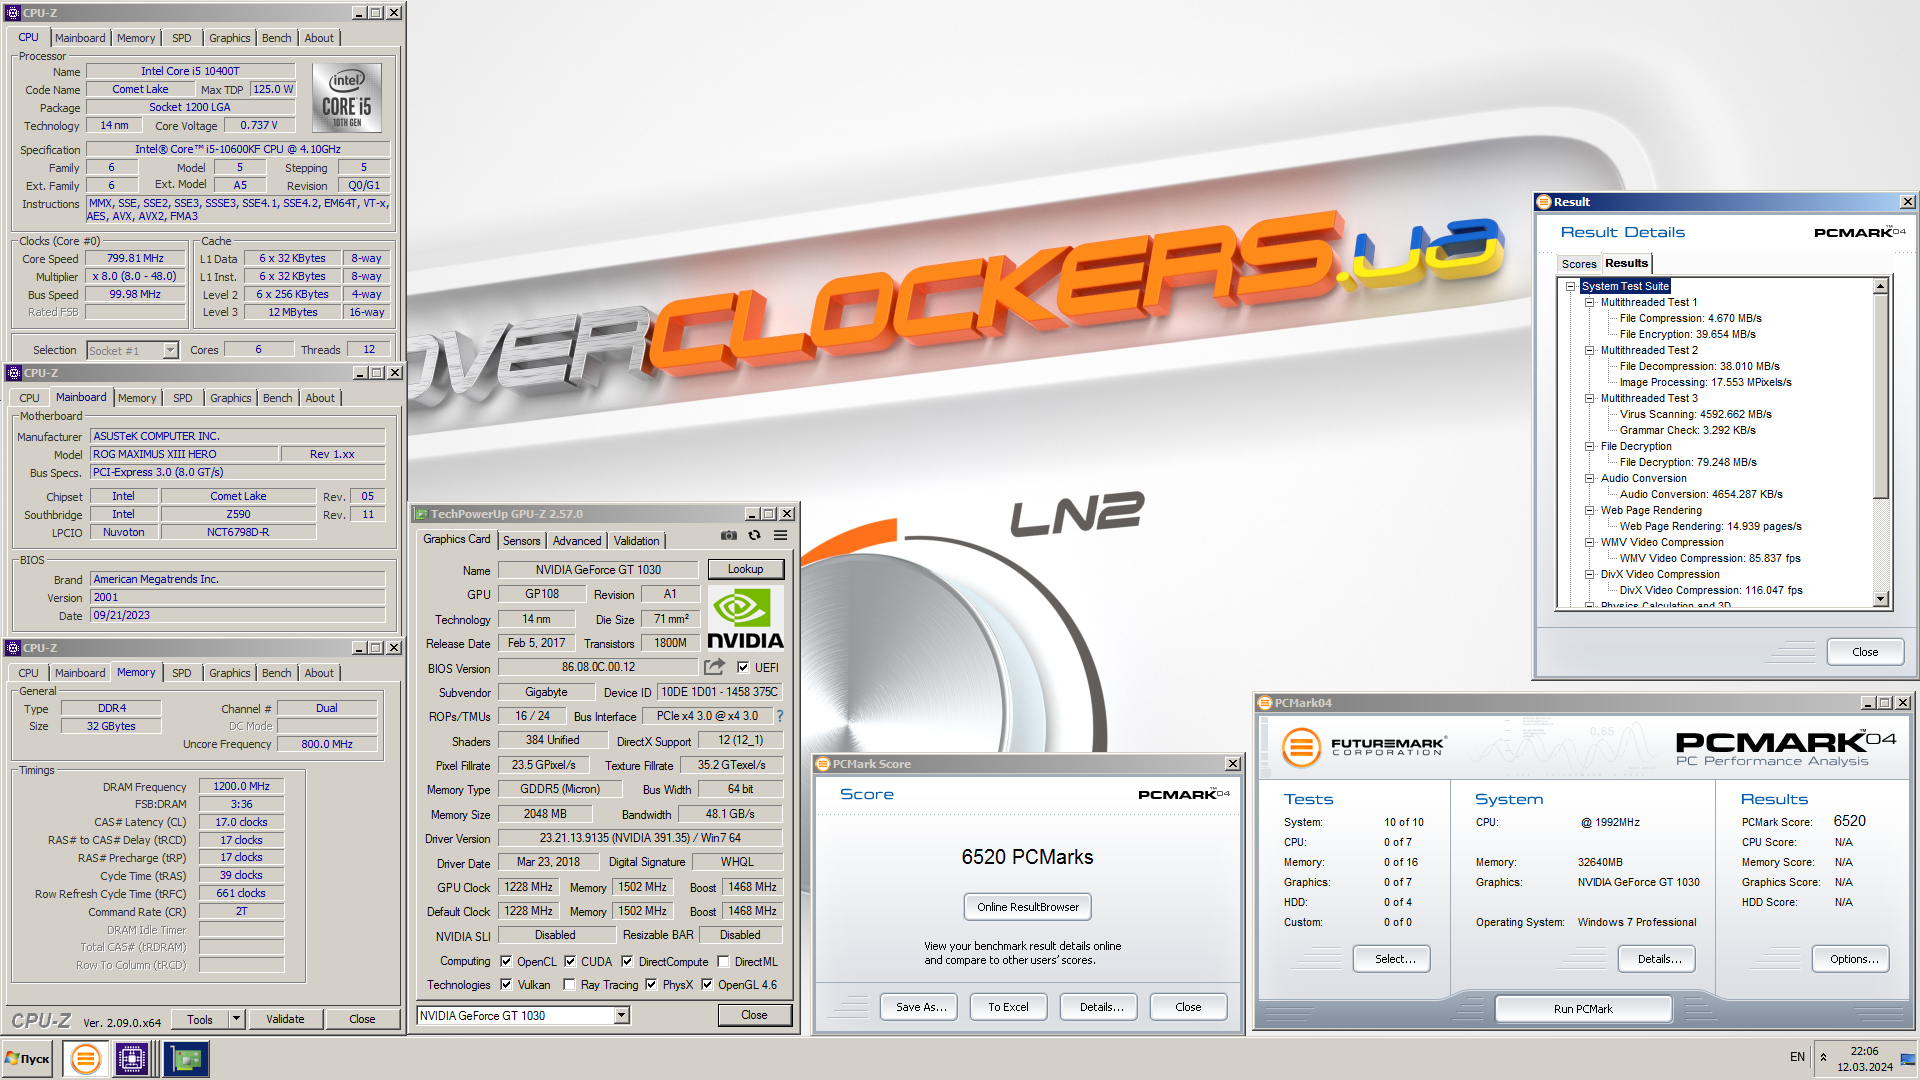Open the Windows Start button
Screen dimensions: 1920x1080
(x=28, y=1059)
